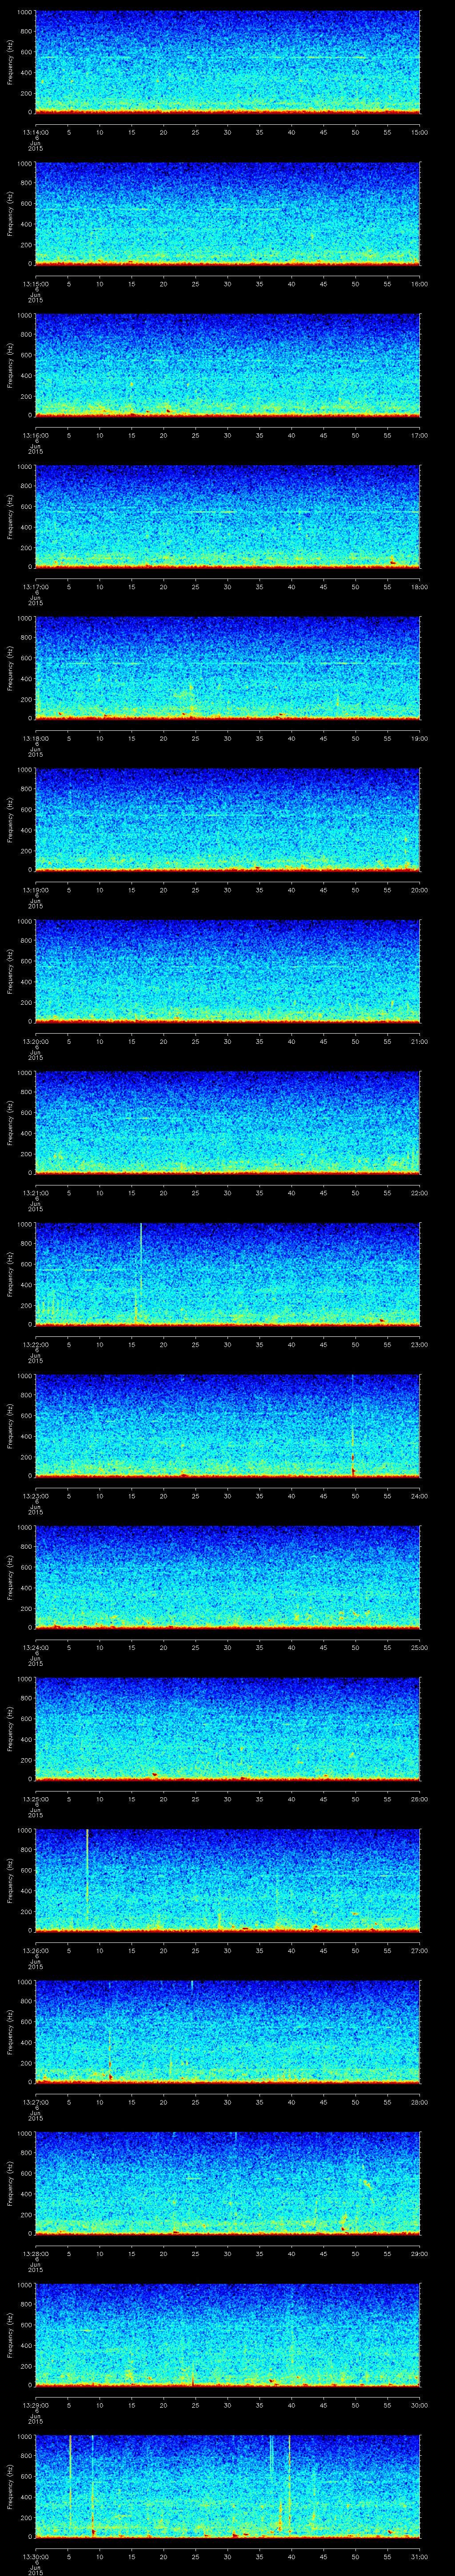
Task: Click the 25:00 end time label
Action: click(x=419, y=1647)
